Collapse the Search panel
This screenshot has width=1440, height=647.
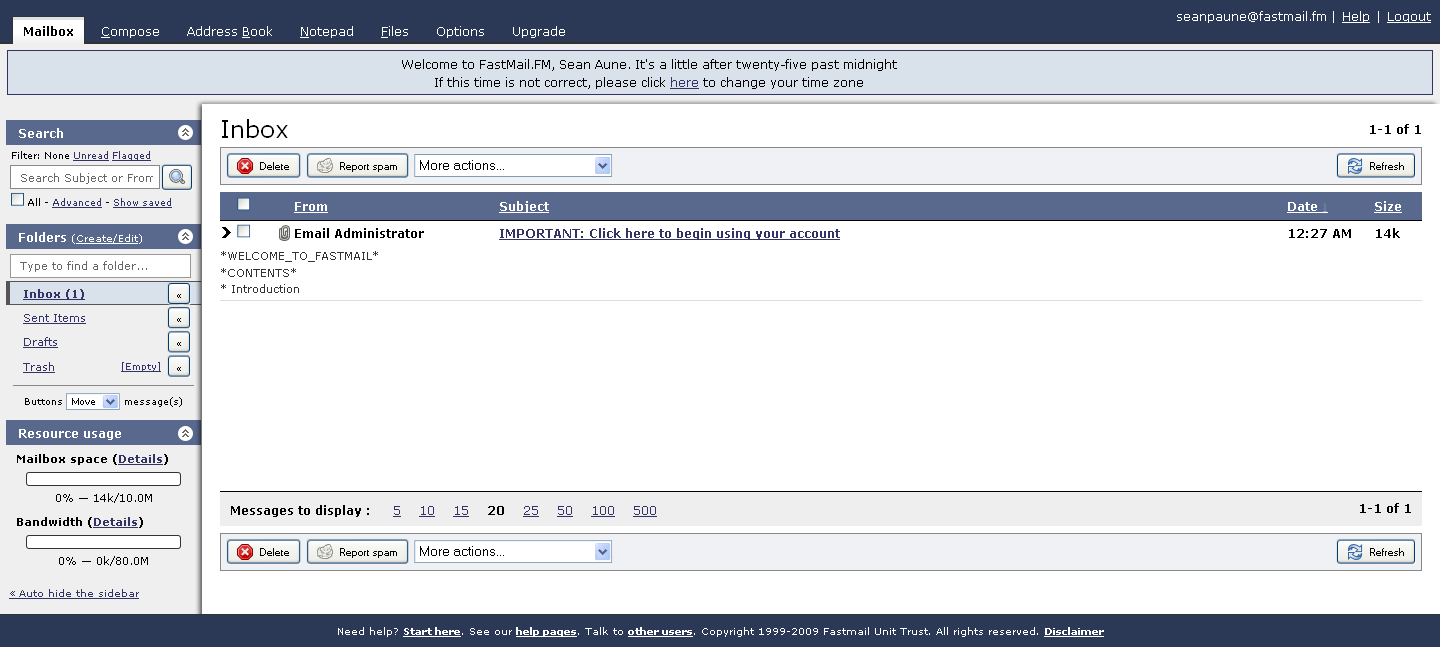[x=185, y=133]
